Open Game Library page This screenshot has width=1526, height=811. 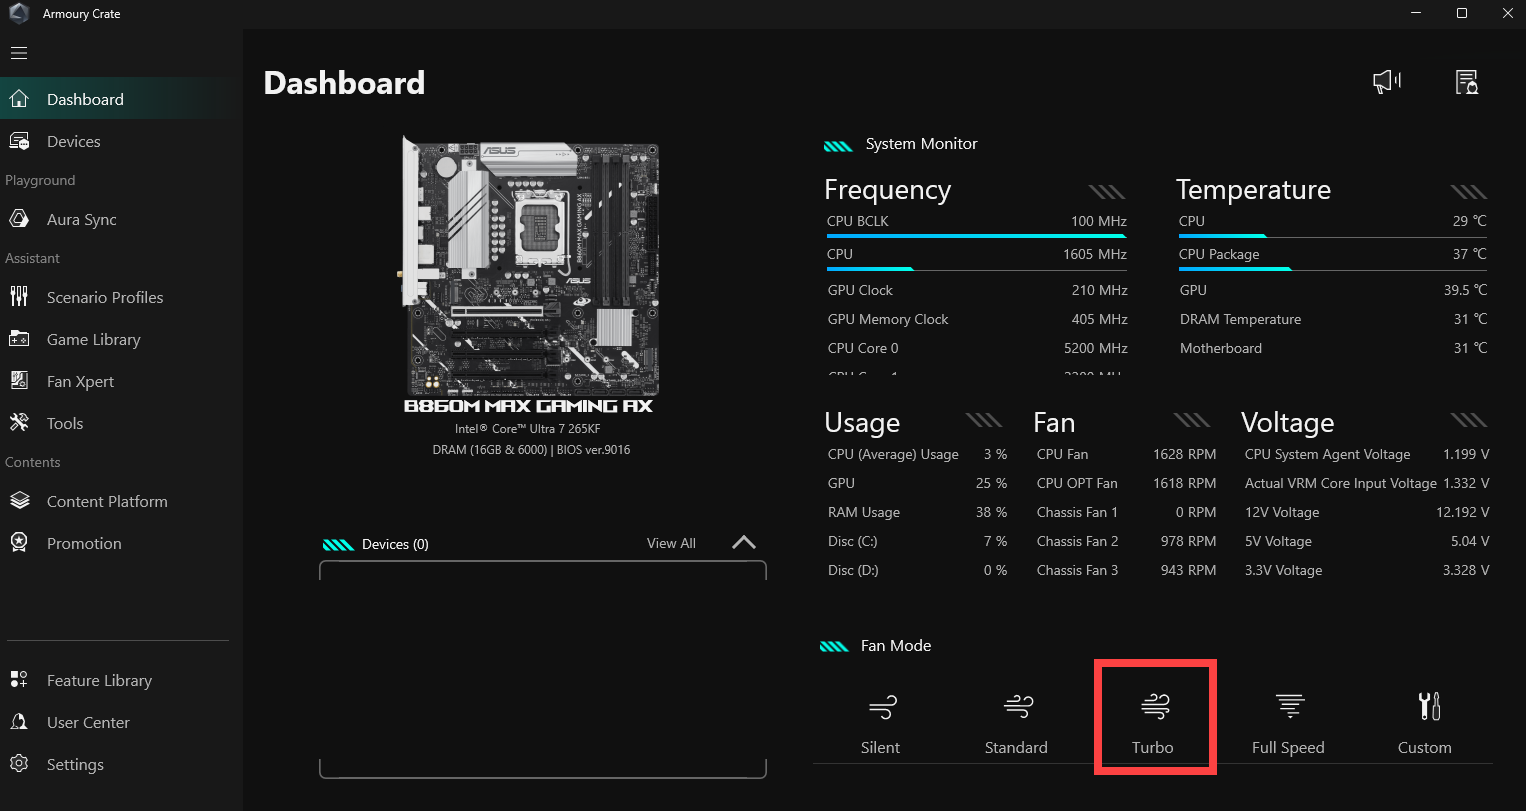(94, 339)
